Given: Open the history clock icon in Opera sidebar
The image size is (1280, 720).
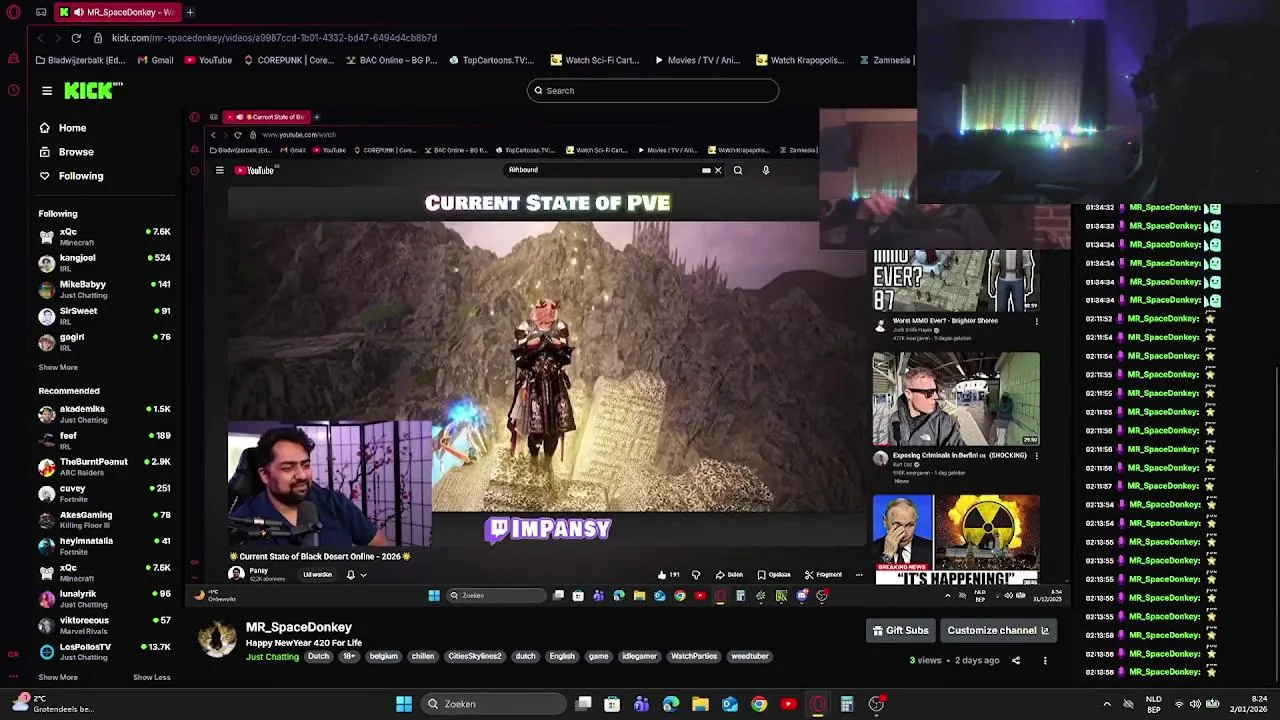Looking at the screenshot, I should [13, 90].
